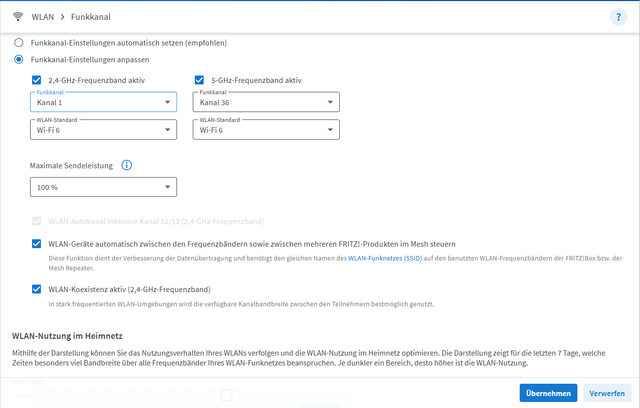Viewport: 640px width, 408px height.
Task: Click the Übernehmen button
Action: click(548, 393)
